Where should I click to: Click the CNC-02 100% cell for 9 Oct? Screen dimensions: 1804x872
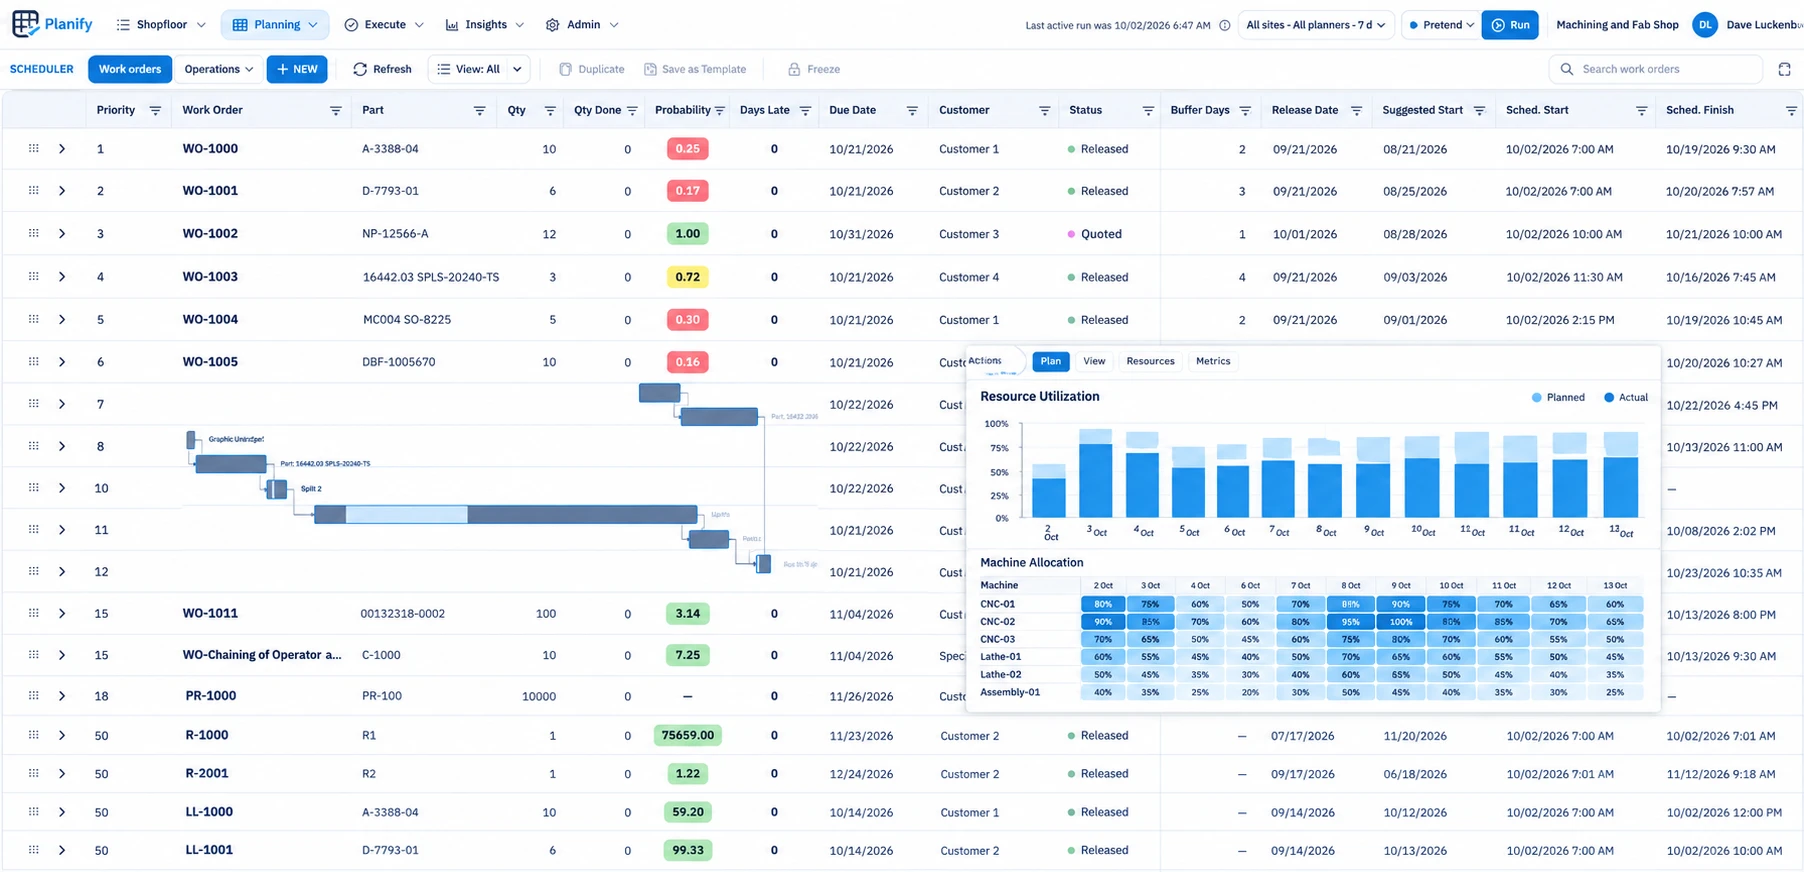[1400, 621]
